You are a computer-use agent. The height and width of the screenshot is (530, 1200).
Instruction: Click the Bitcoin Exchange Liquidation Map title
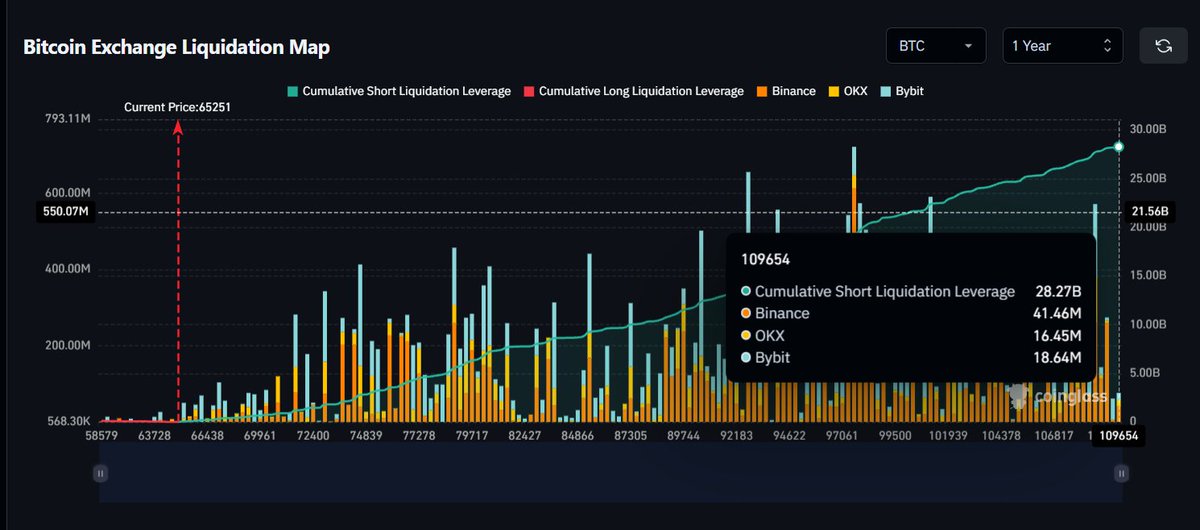click(x=176, y=47)
